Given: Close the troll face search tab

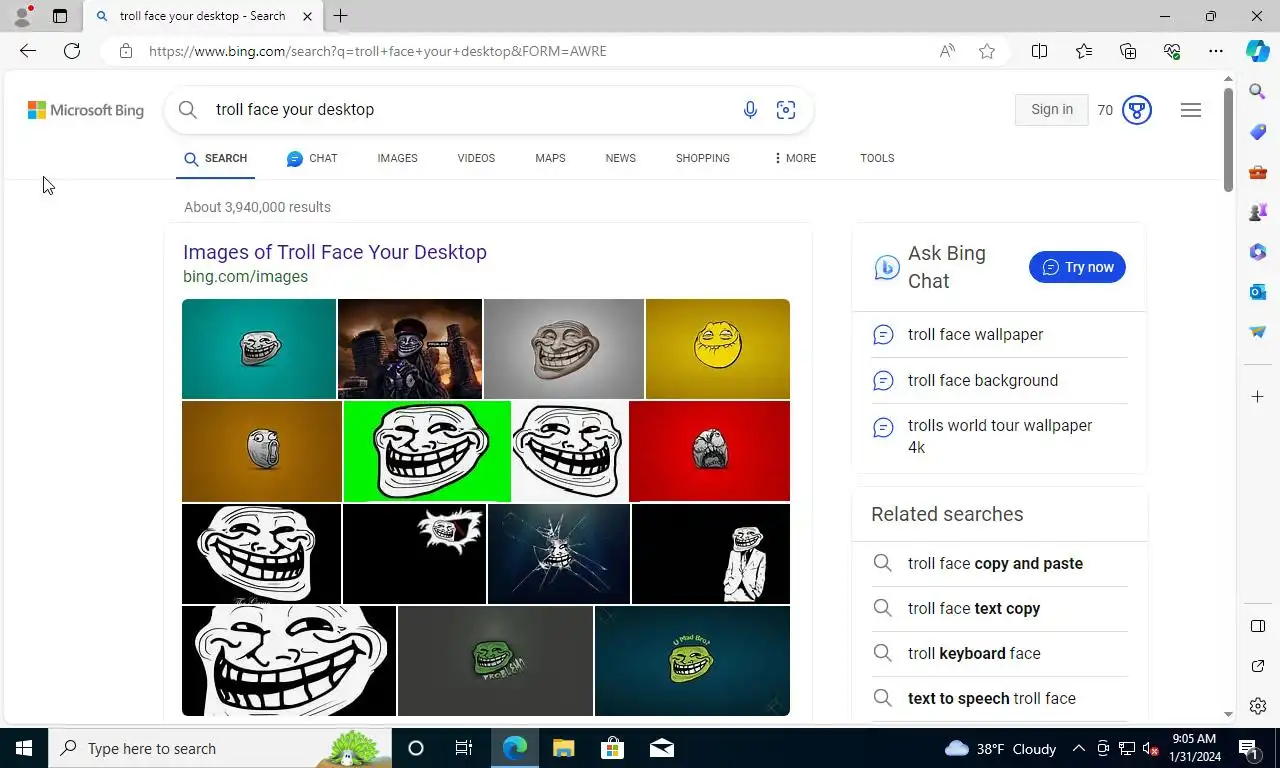Looking at the screenshot, I should tap(307, 16).
